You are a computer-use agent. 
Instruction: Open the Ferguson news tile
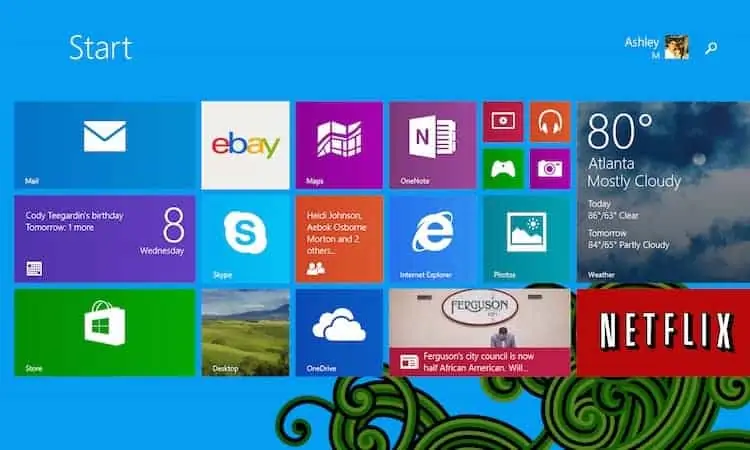[480, 332]
